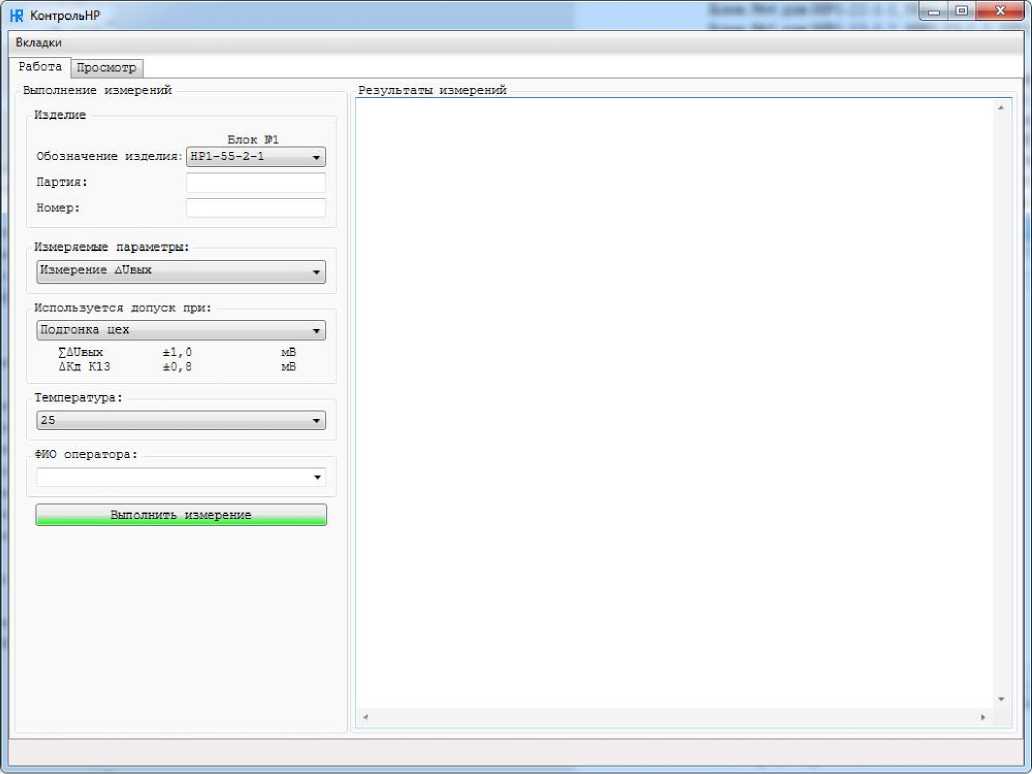
Task: Open the Обозначение изделия dropdown showing HP1-55-2-1
Action: click(256, 157)
